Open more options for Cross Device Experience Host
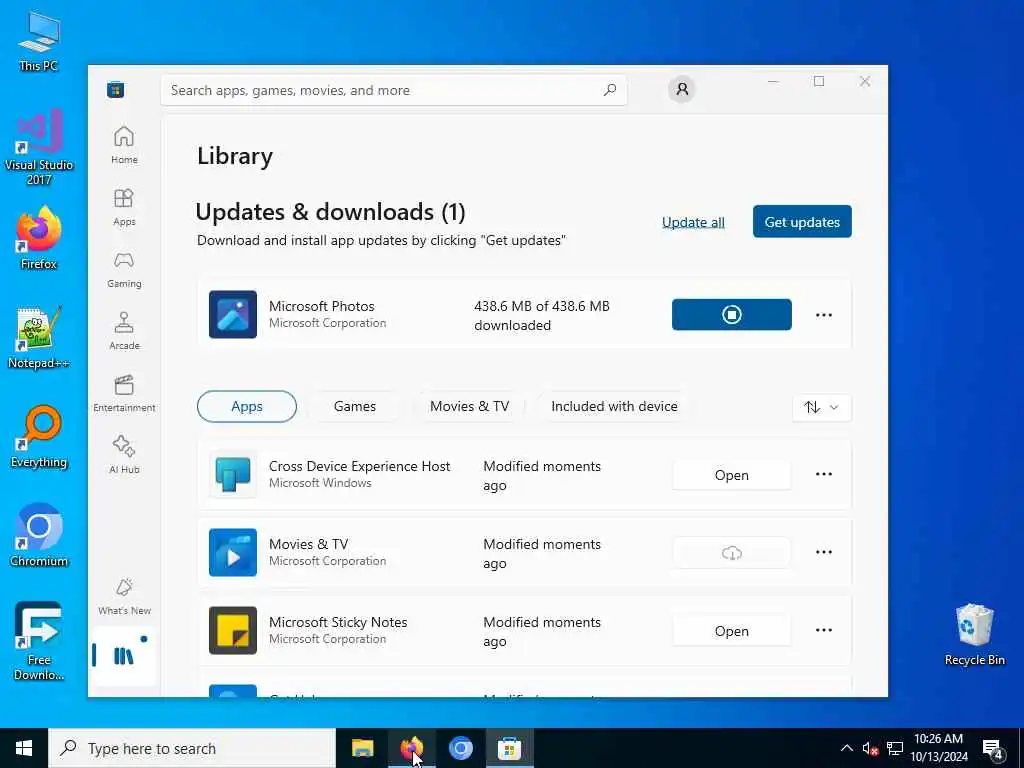1024x768 pixels. (x=824, y=474)
